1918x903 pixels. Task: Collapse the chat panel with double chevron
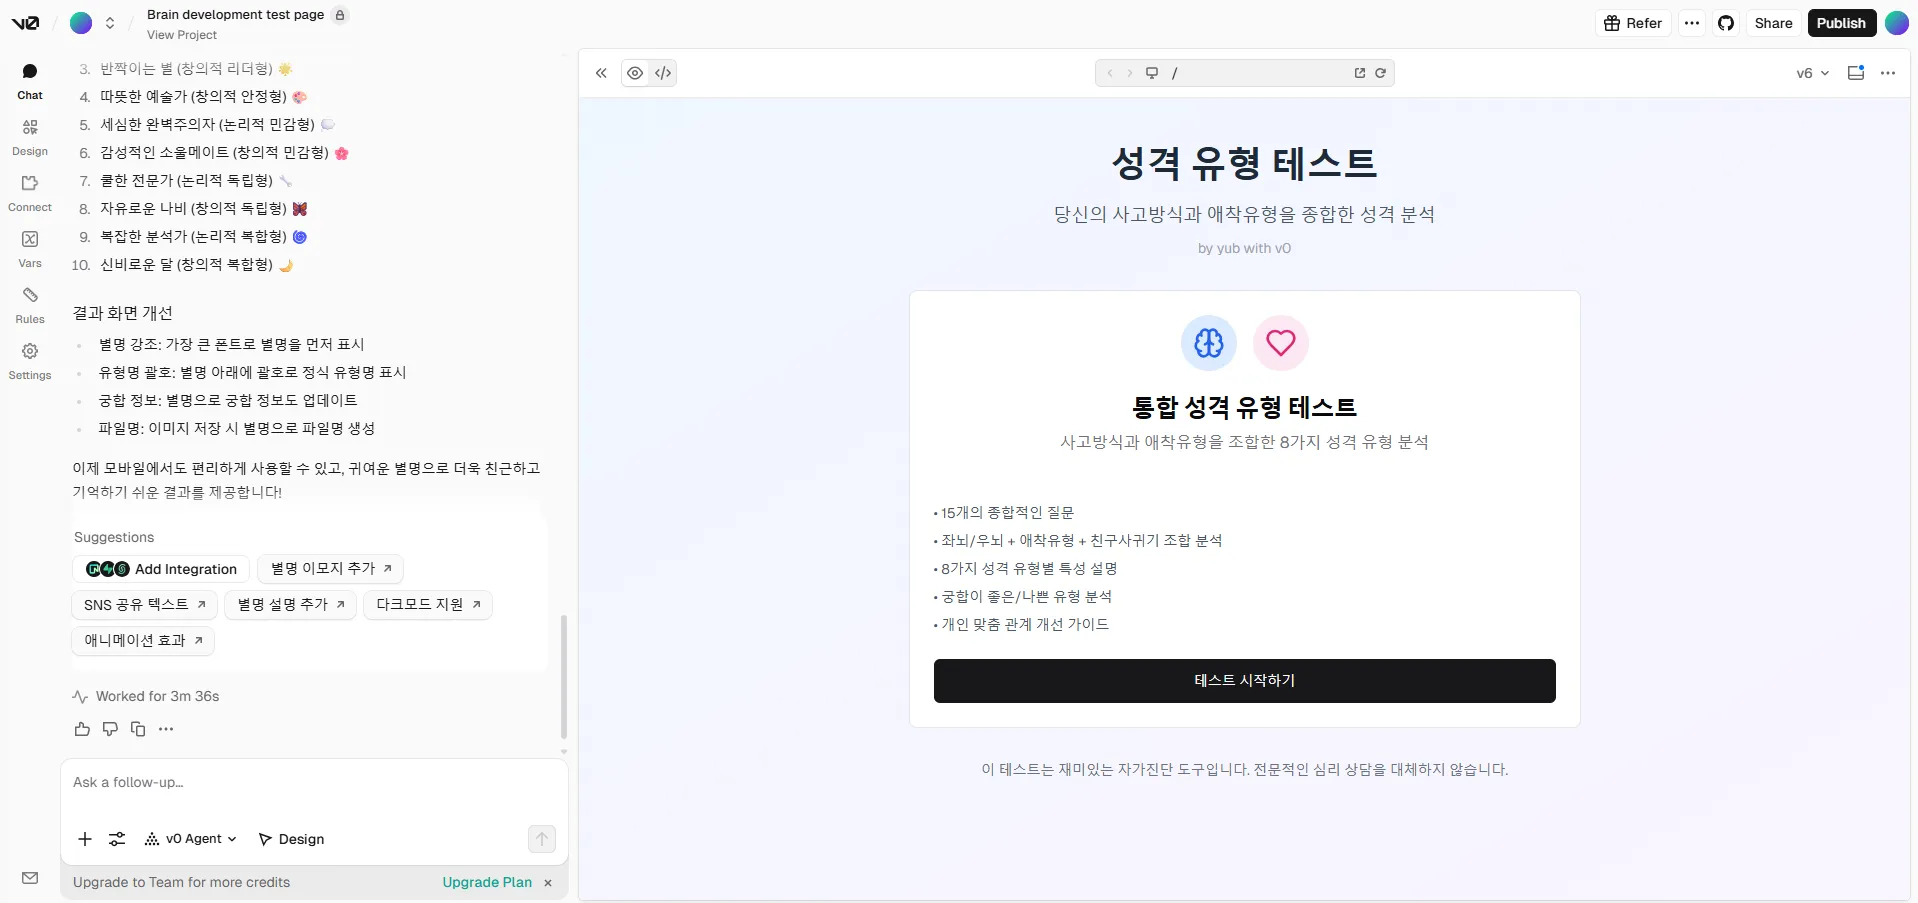[601, 73]
